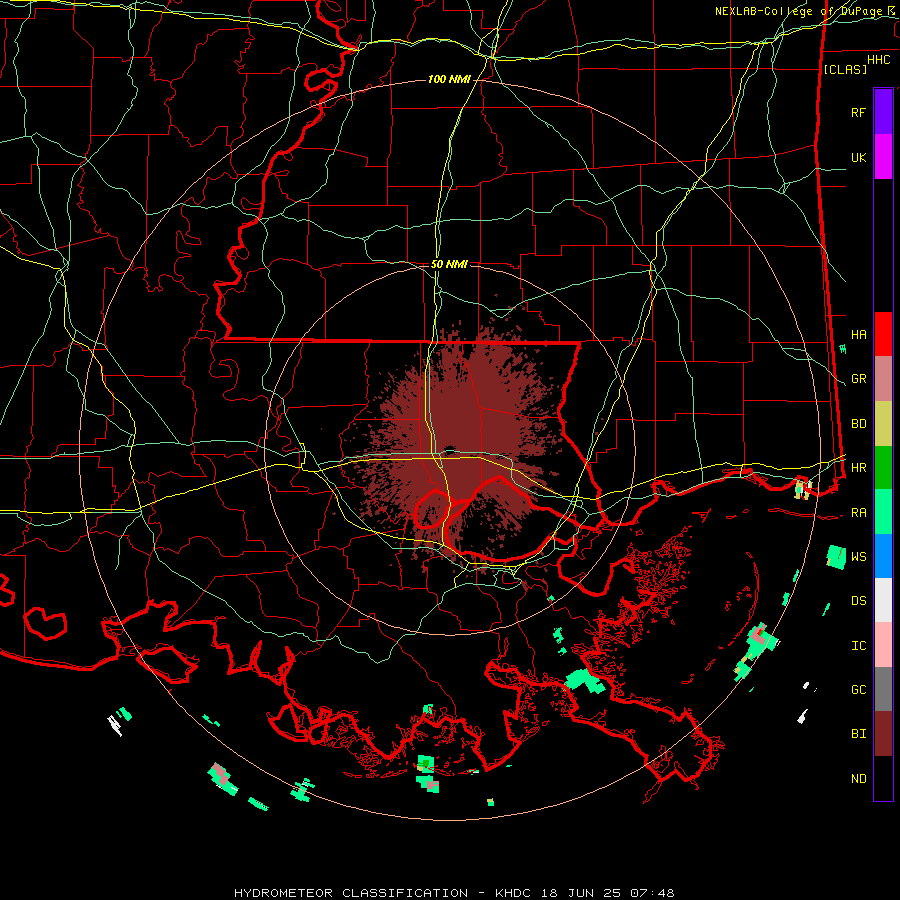Click the 'IC' legend label
This screenshot has height=900, width=900.
click(x=858, y=646)
